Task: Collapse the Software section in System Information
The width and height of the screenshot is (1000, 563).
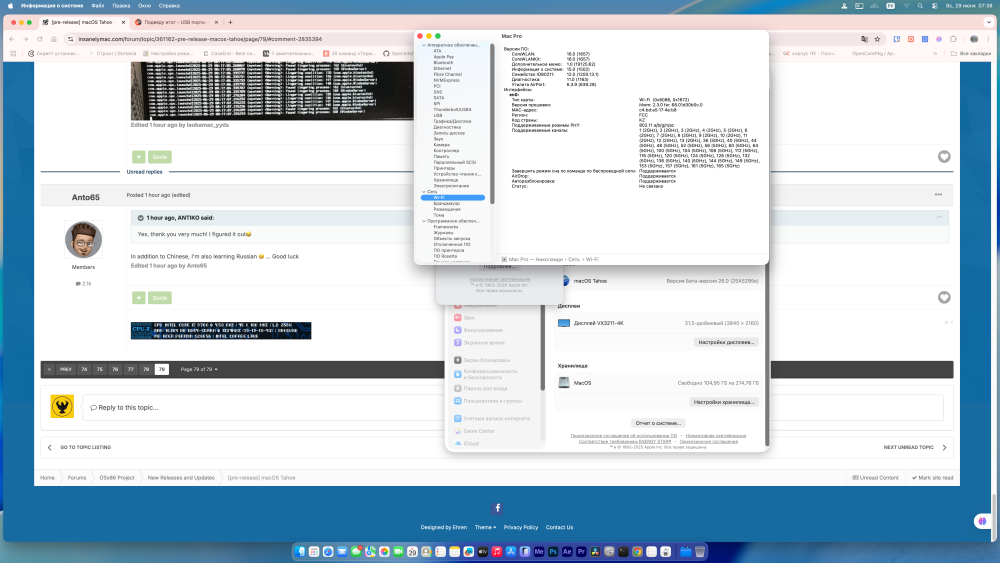Action: [423, 221]
